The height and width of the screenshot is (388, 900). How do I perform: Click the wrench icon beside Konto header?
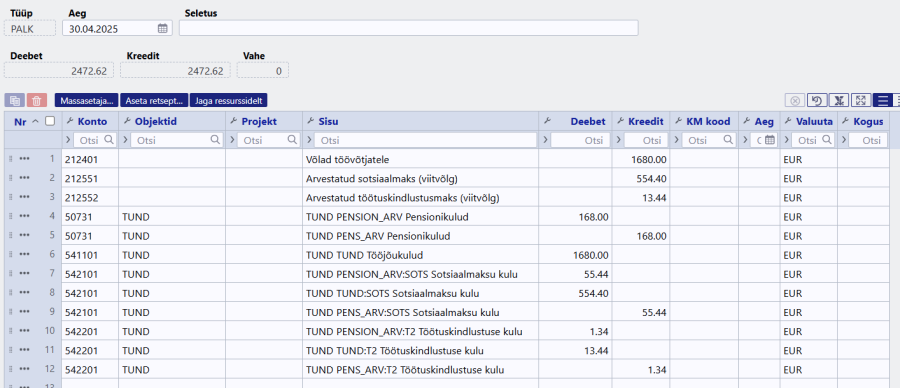tap(70, 121)
